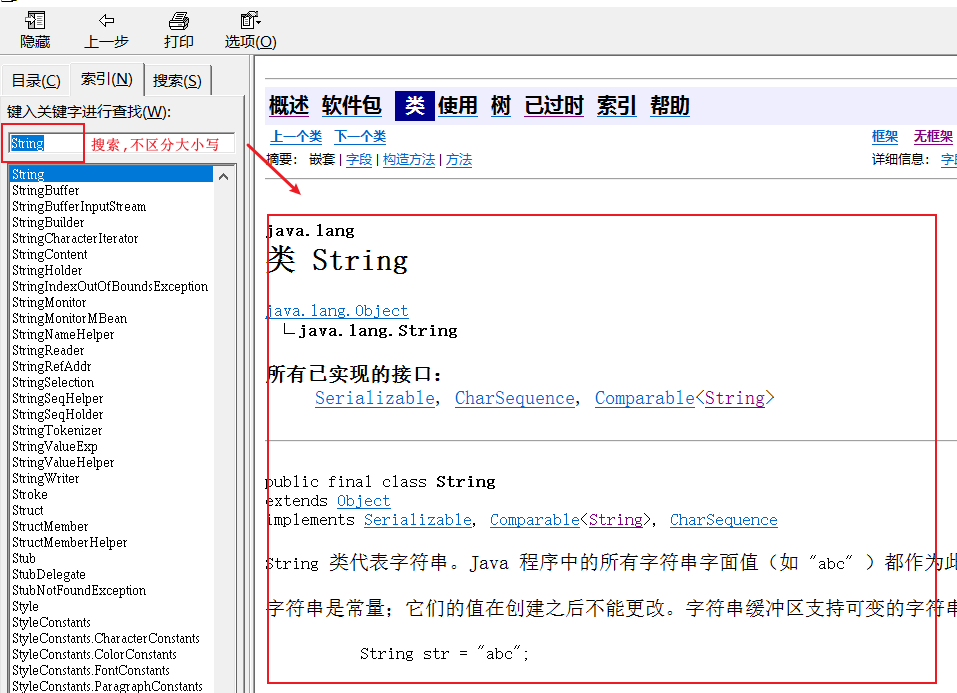Switch to the 搜索 (Search) tab
This screenshot has height=693, width=957.
point(177,81)
